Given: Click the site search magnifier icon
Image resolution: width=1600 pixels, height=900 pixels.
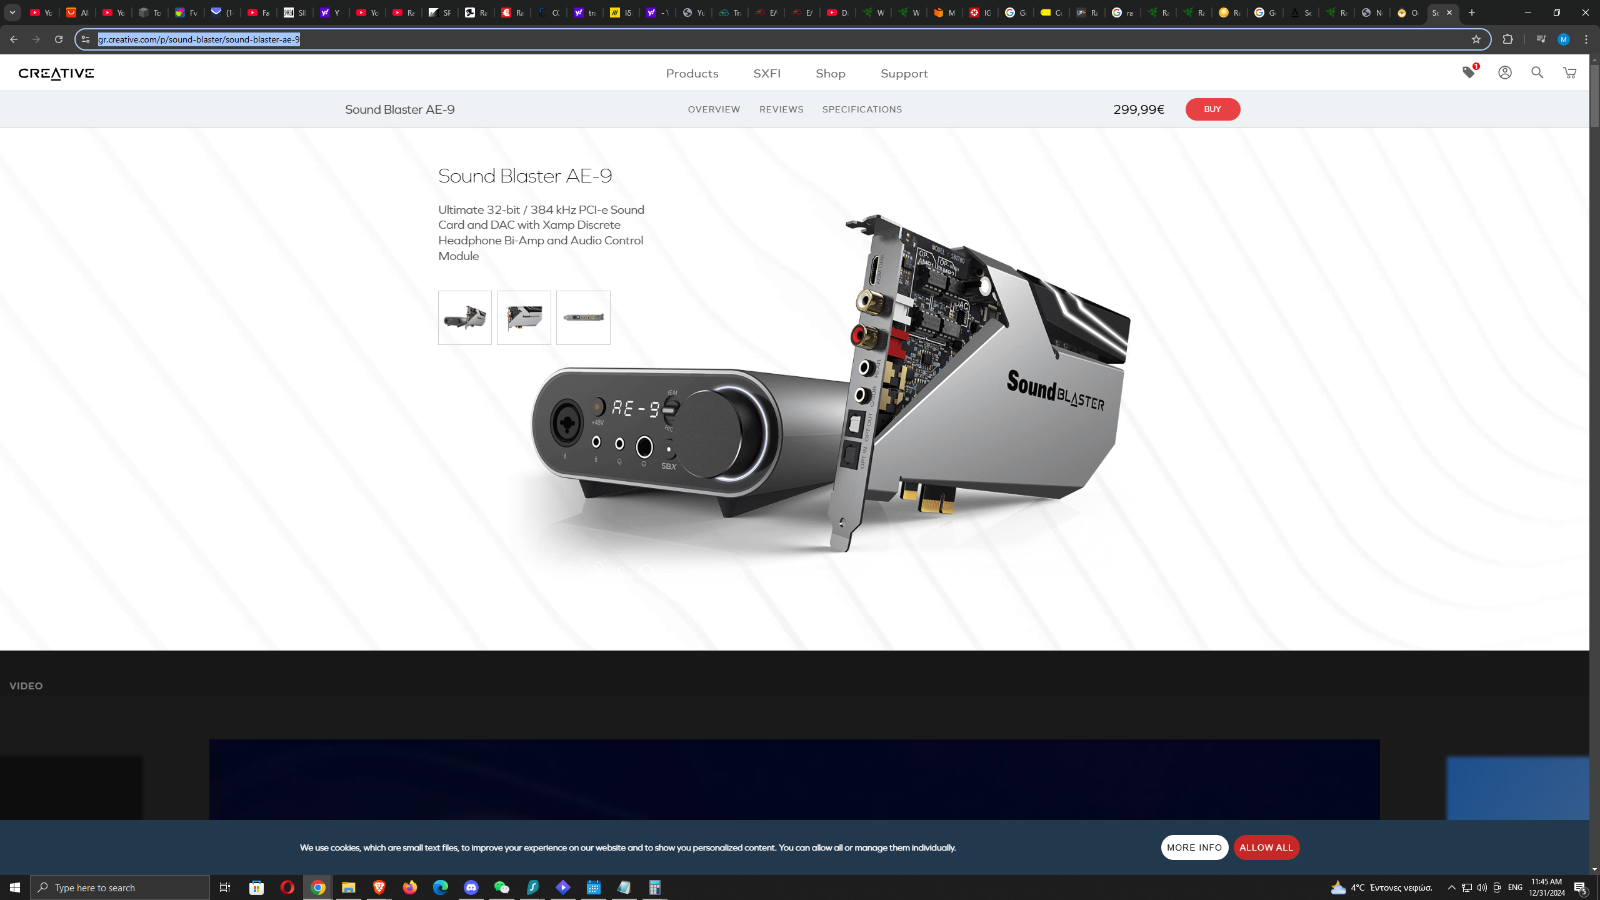Looking at the screenshot, I should [x=1537, y=72].
